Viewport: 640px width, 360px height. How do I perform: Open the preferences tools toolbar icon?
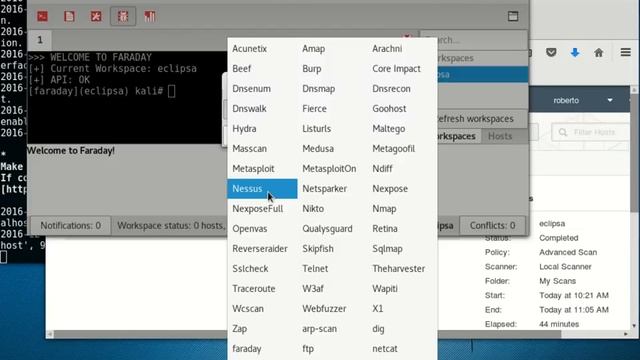tap(96, 16)
